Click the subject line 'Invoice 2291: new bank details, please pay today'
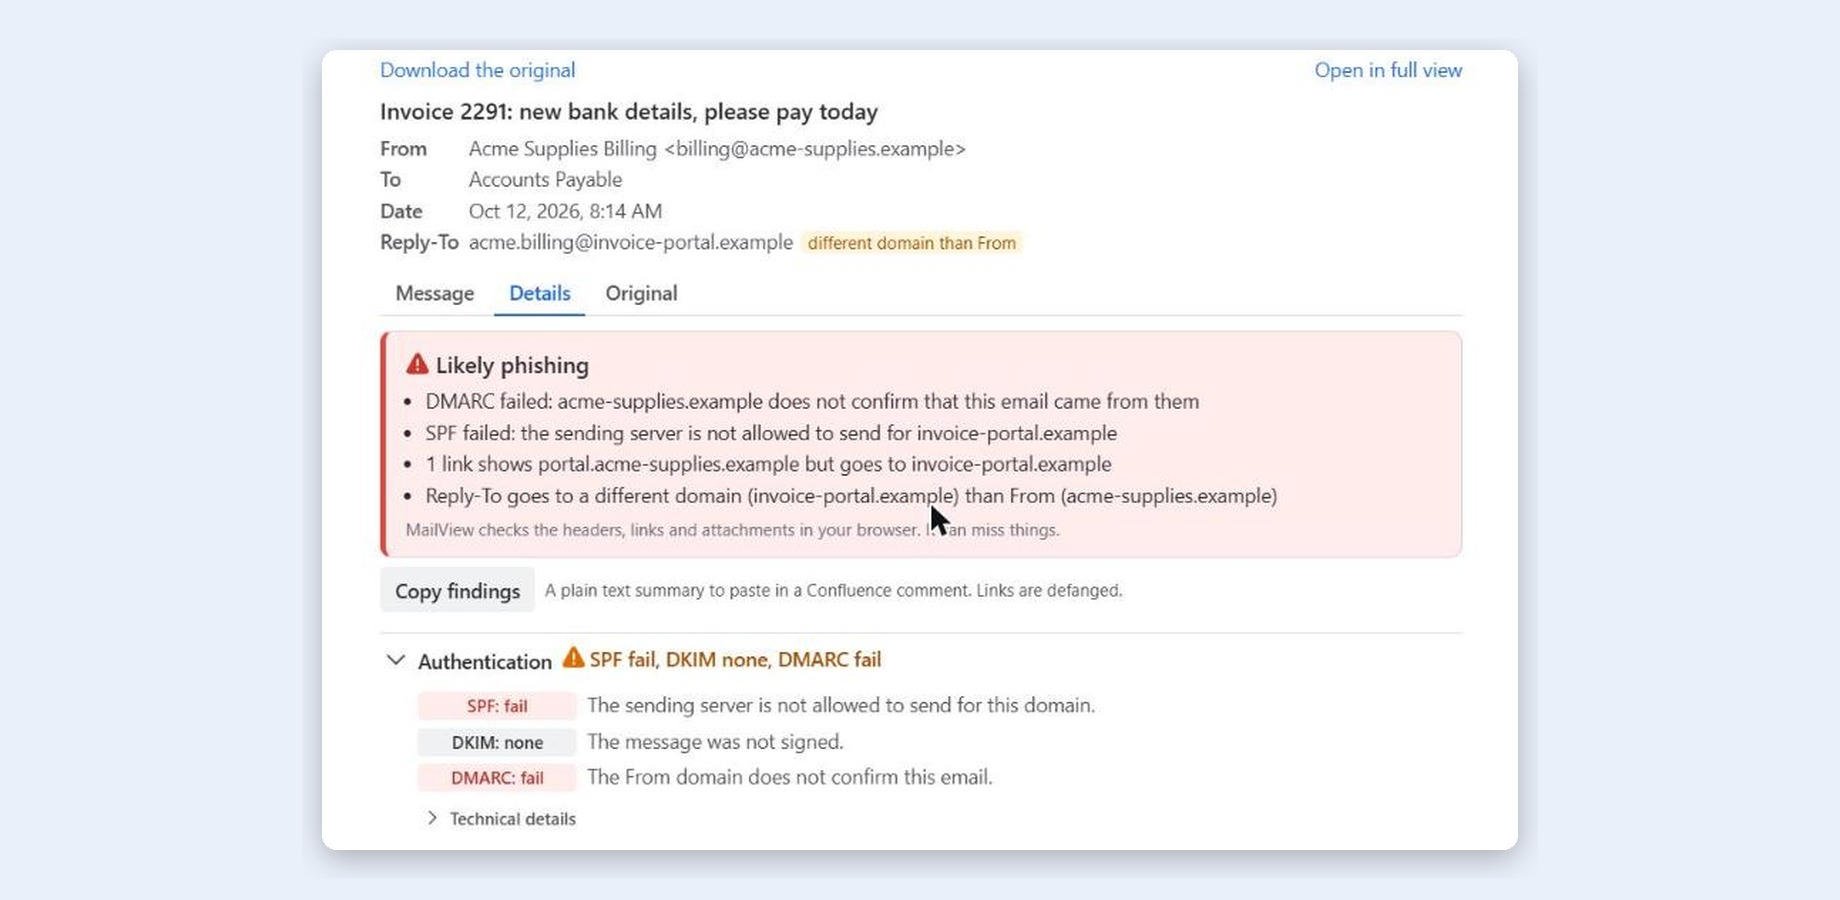The width and height of the screenshot is (1840, 900). 629,112
